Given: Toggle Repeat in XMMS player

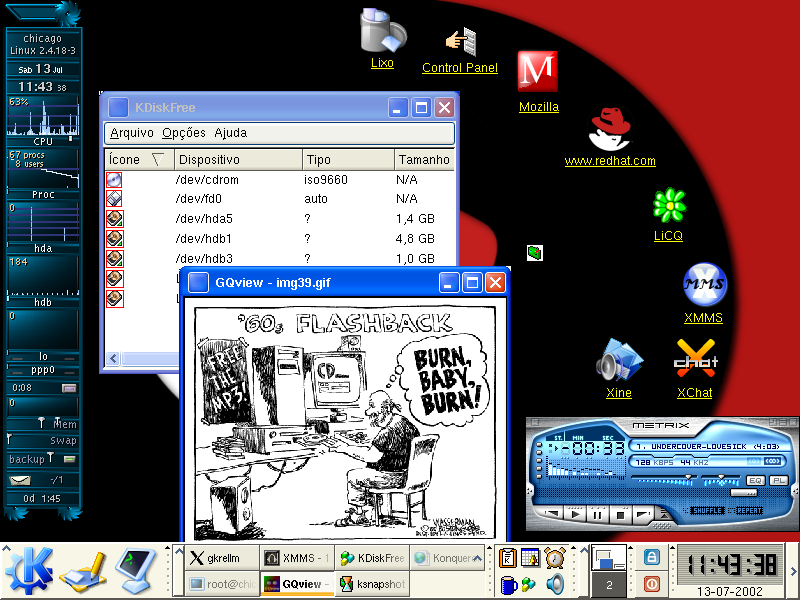Looking at the screenshot, I should (x=749, y=510).
